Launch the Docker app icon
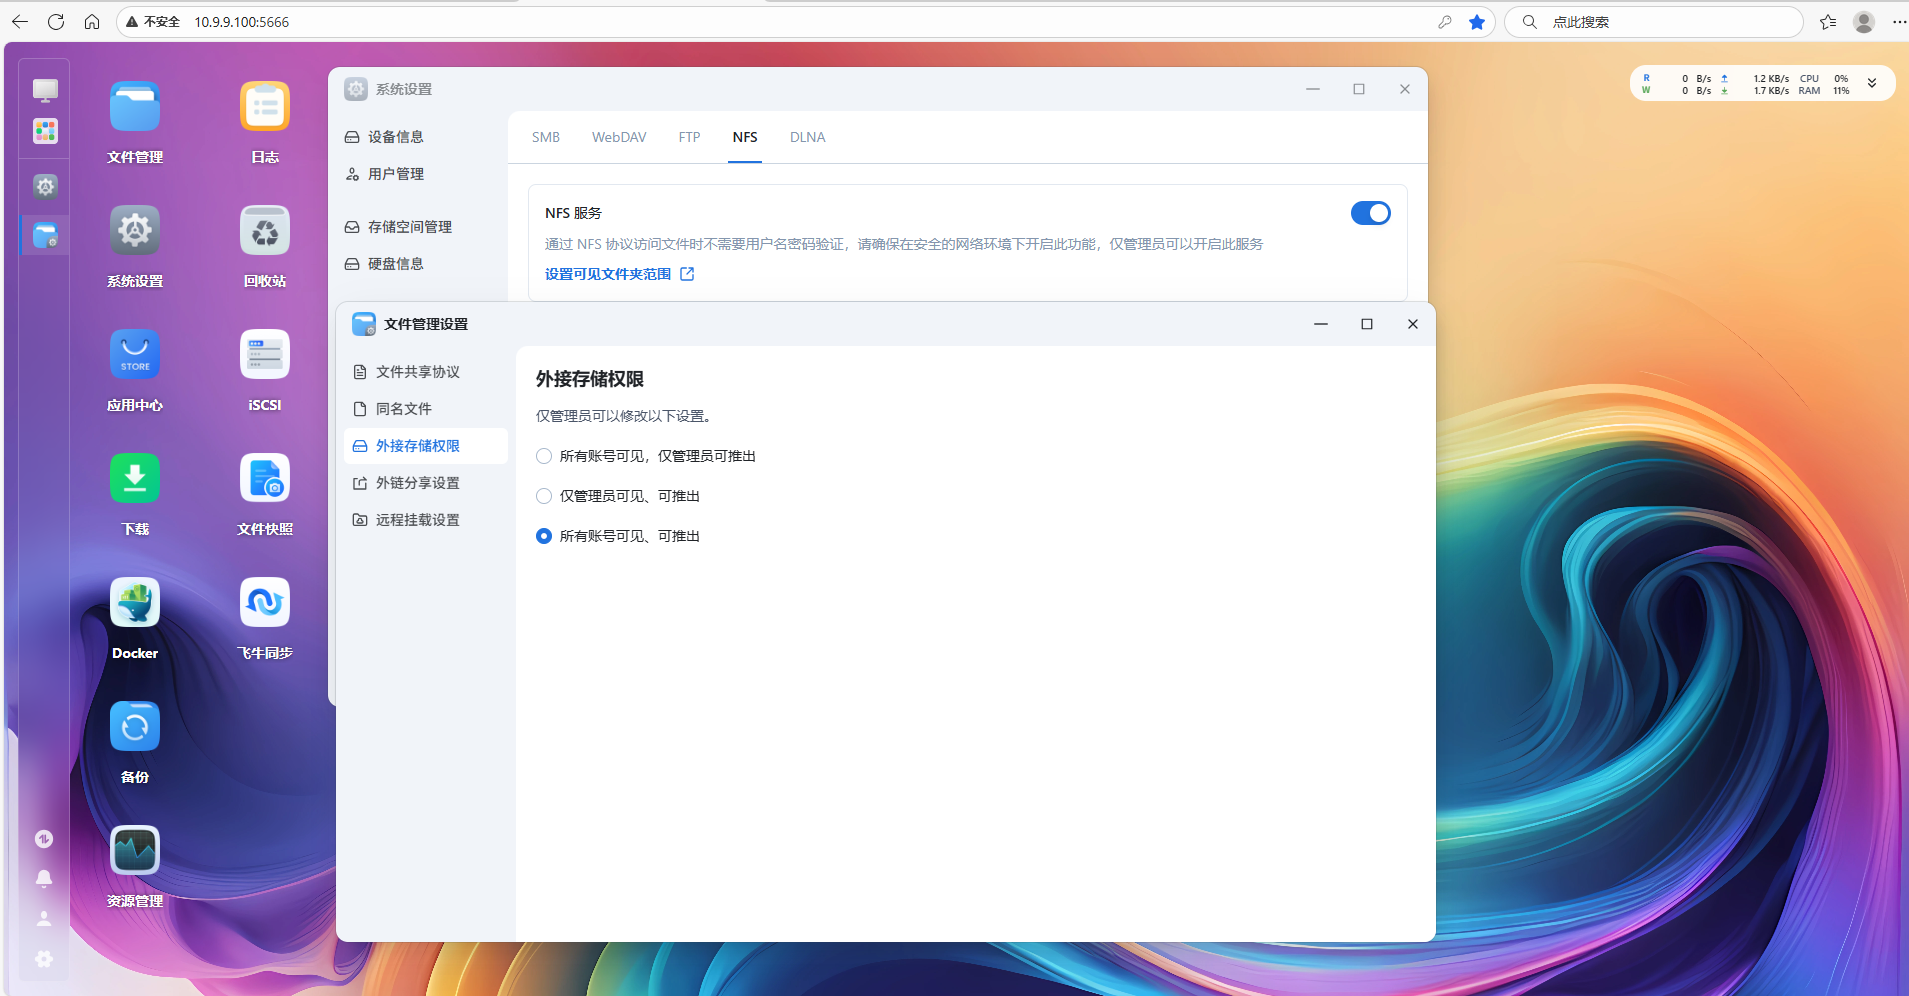This screenshot has height=996, width=1909. 135,603
